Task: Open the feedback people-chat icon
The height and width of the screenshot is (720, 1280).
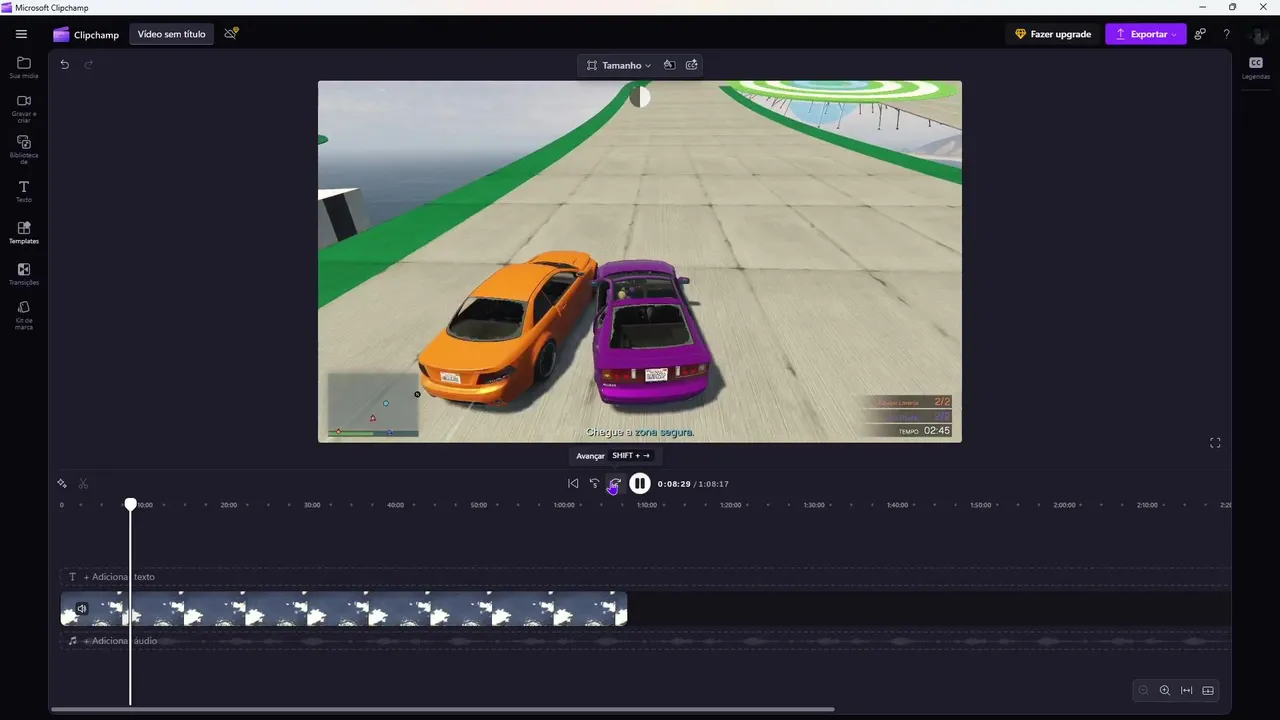Action: [x=1200, y=34]
